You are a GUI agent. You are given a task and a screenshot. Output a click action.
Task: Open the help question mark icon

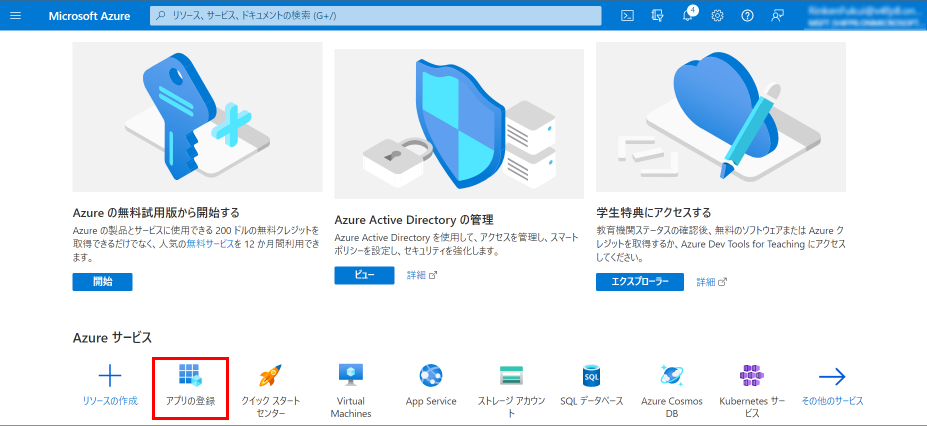(747, 16)
